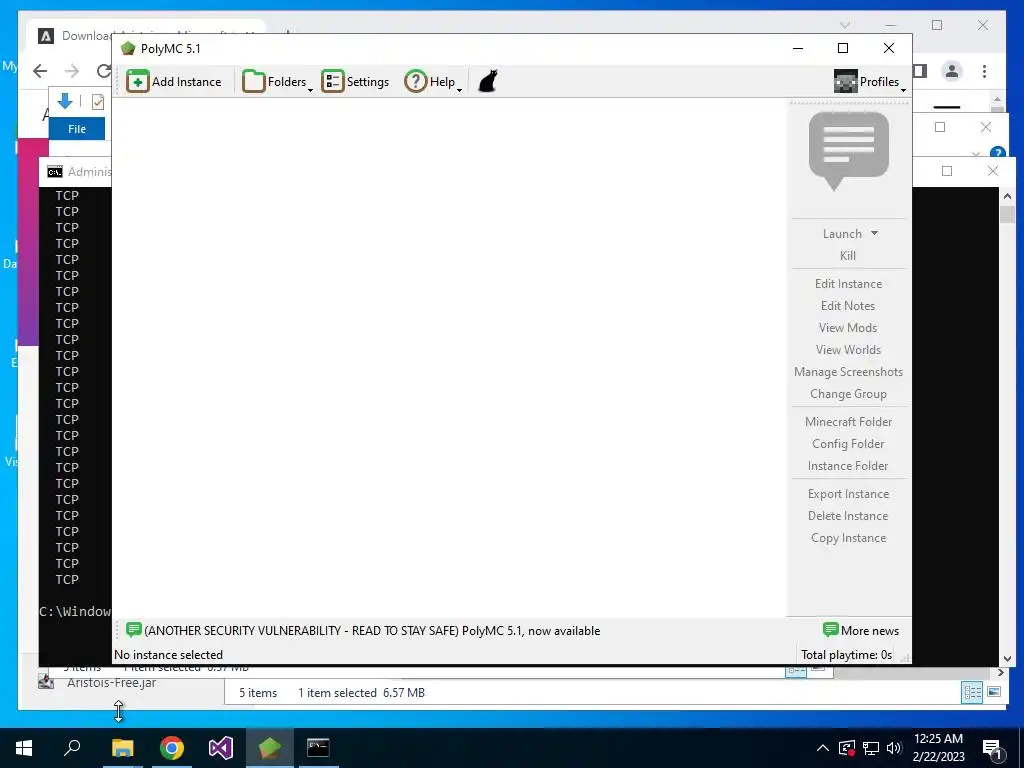The height and width of the screenshot is (768, 1024).
Task: Click the Chrome forward arrow
Action: click(x=72, y=71)
